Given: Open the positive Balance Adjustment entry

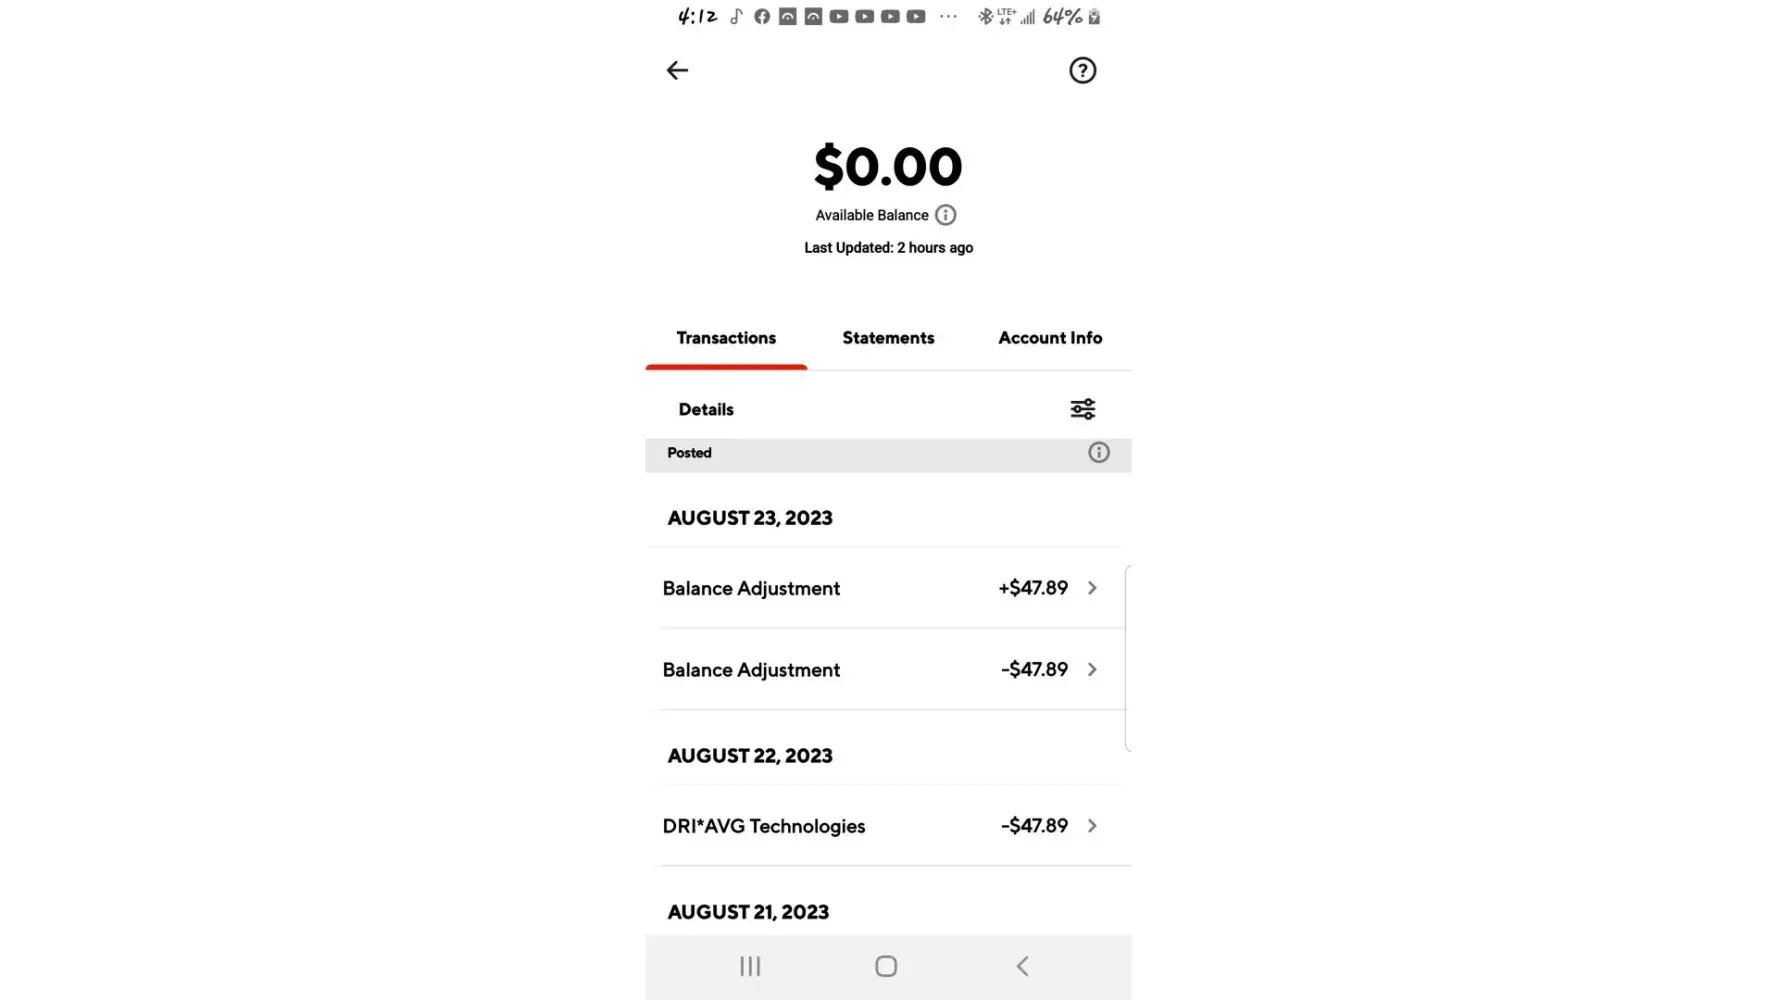Looking at the screenshot, I should (751, 588).
